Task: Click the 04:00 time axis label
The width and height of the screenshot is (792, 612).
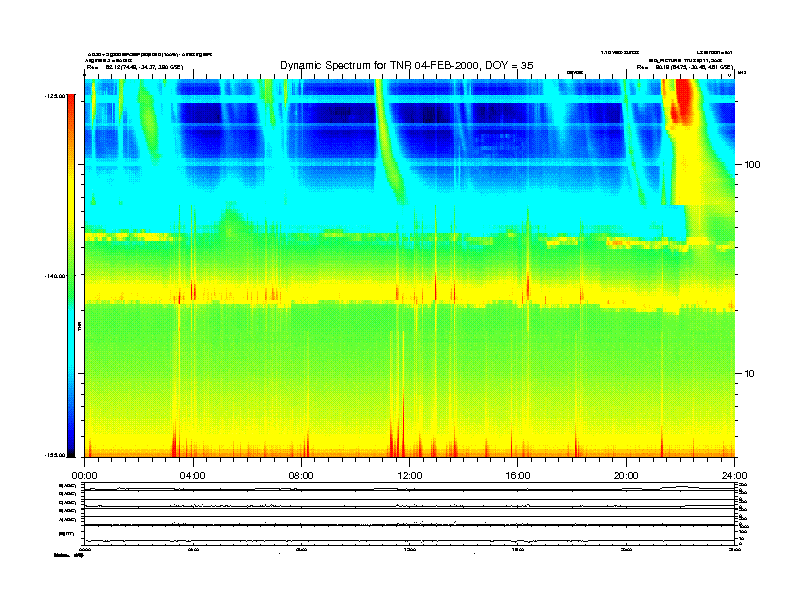Action: tap(193, 476)
